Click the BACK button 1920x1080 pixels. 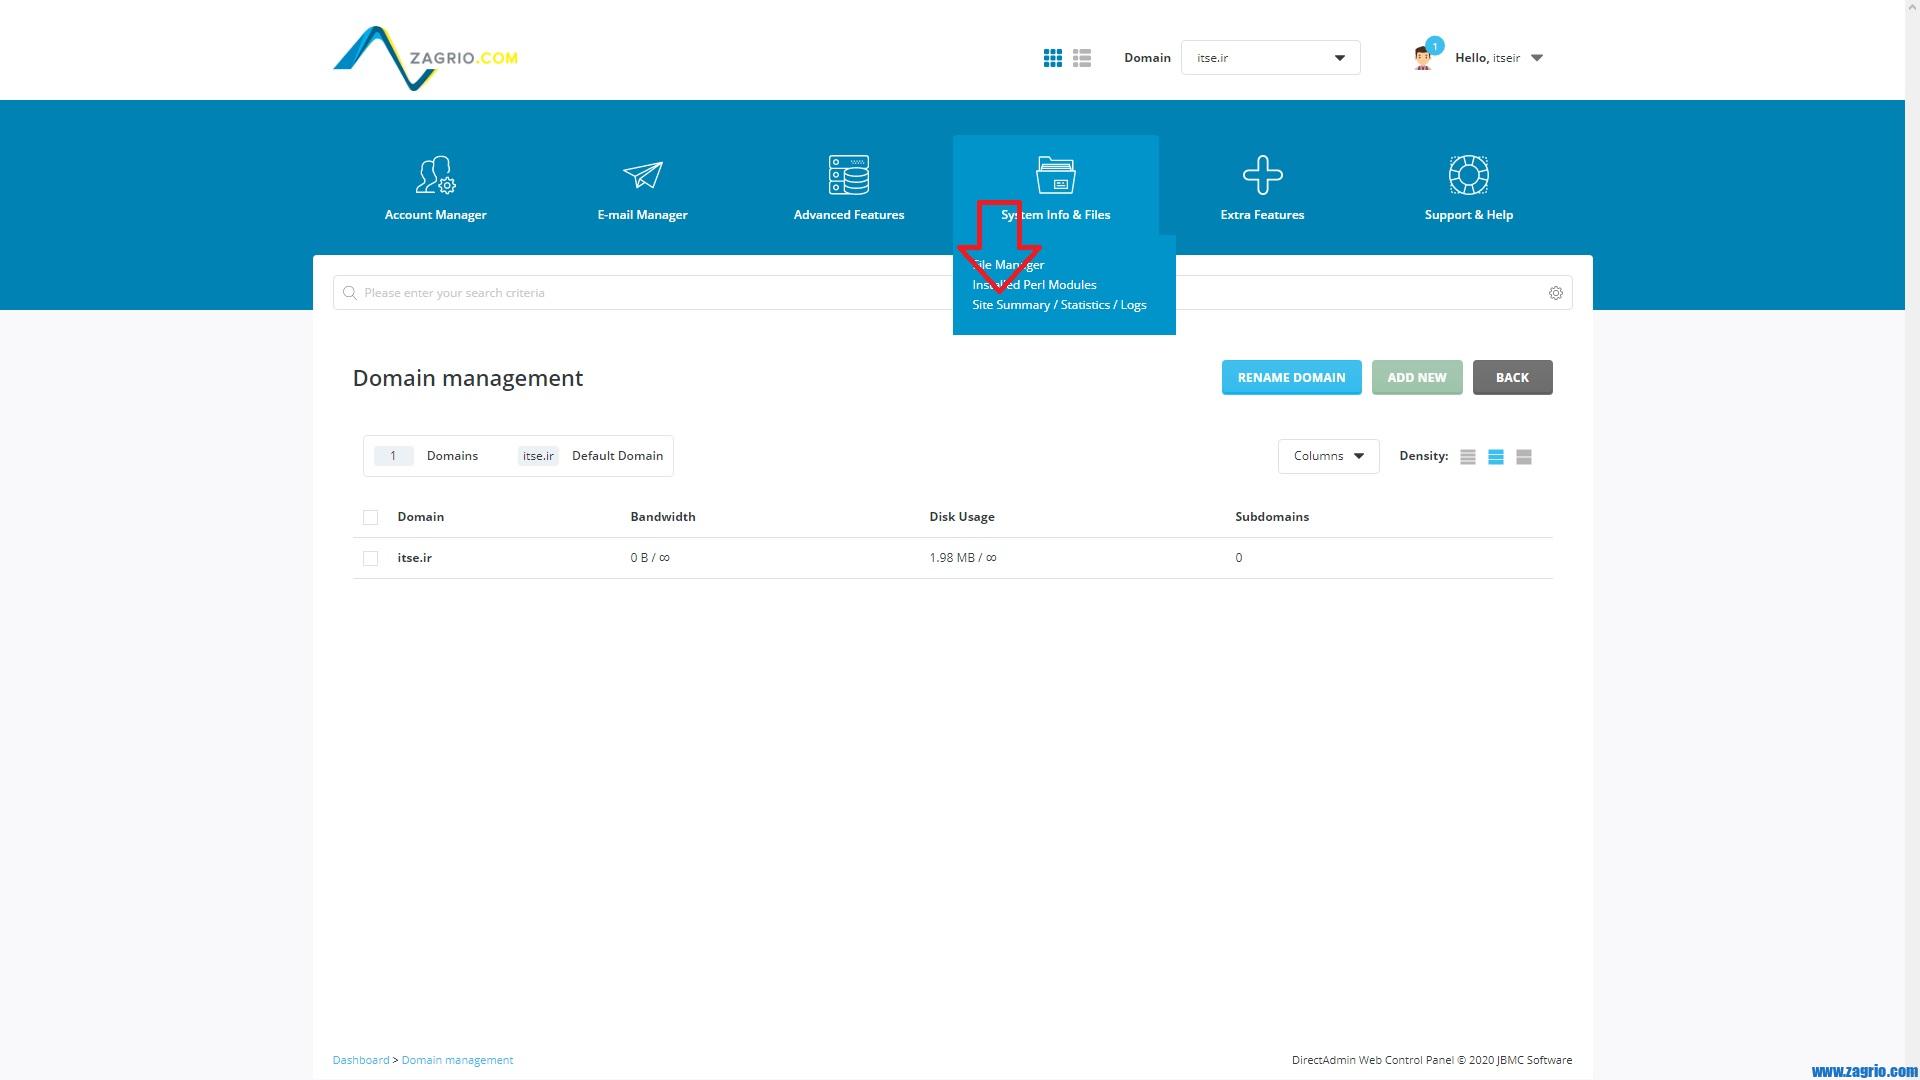[1512, 377]
